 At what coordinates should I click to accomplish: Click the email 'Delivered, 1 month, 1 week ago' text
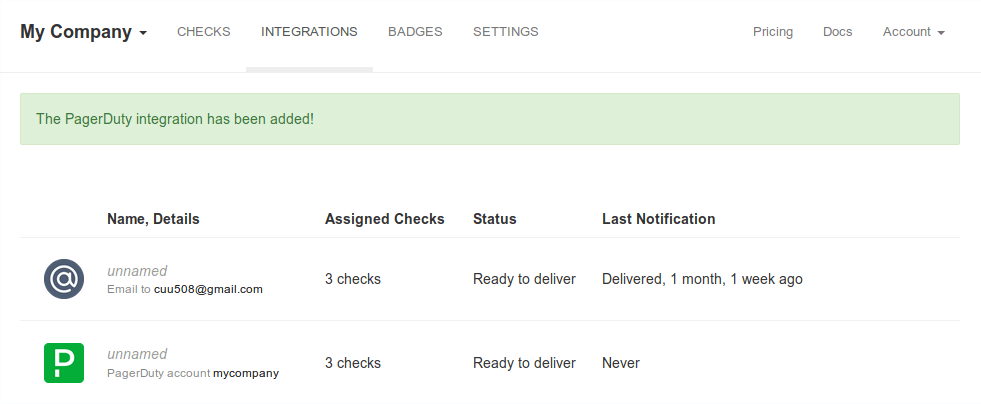click(702, 279)
